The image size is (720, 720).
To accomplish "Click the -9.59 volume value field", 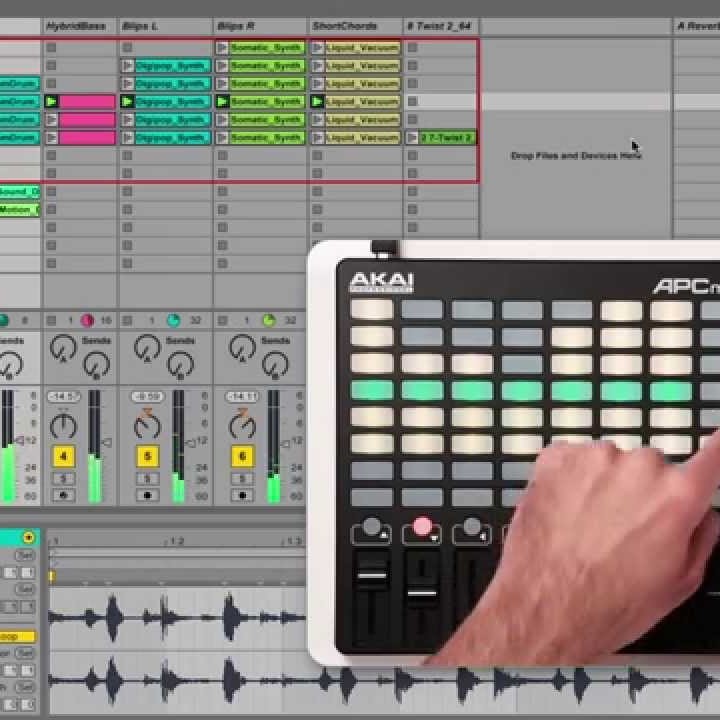I will 147,396.
